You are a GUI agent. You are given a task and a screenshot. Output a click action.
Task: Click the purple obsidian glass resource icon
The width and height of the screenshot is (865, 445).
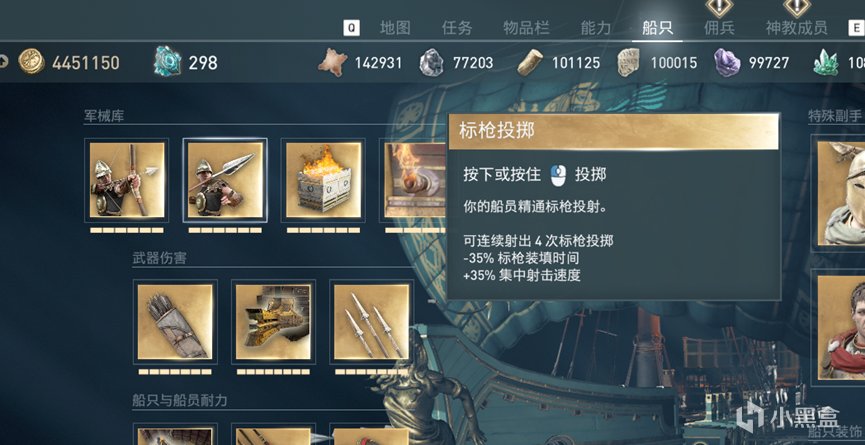pos(727,62)
